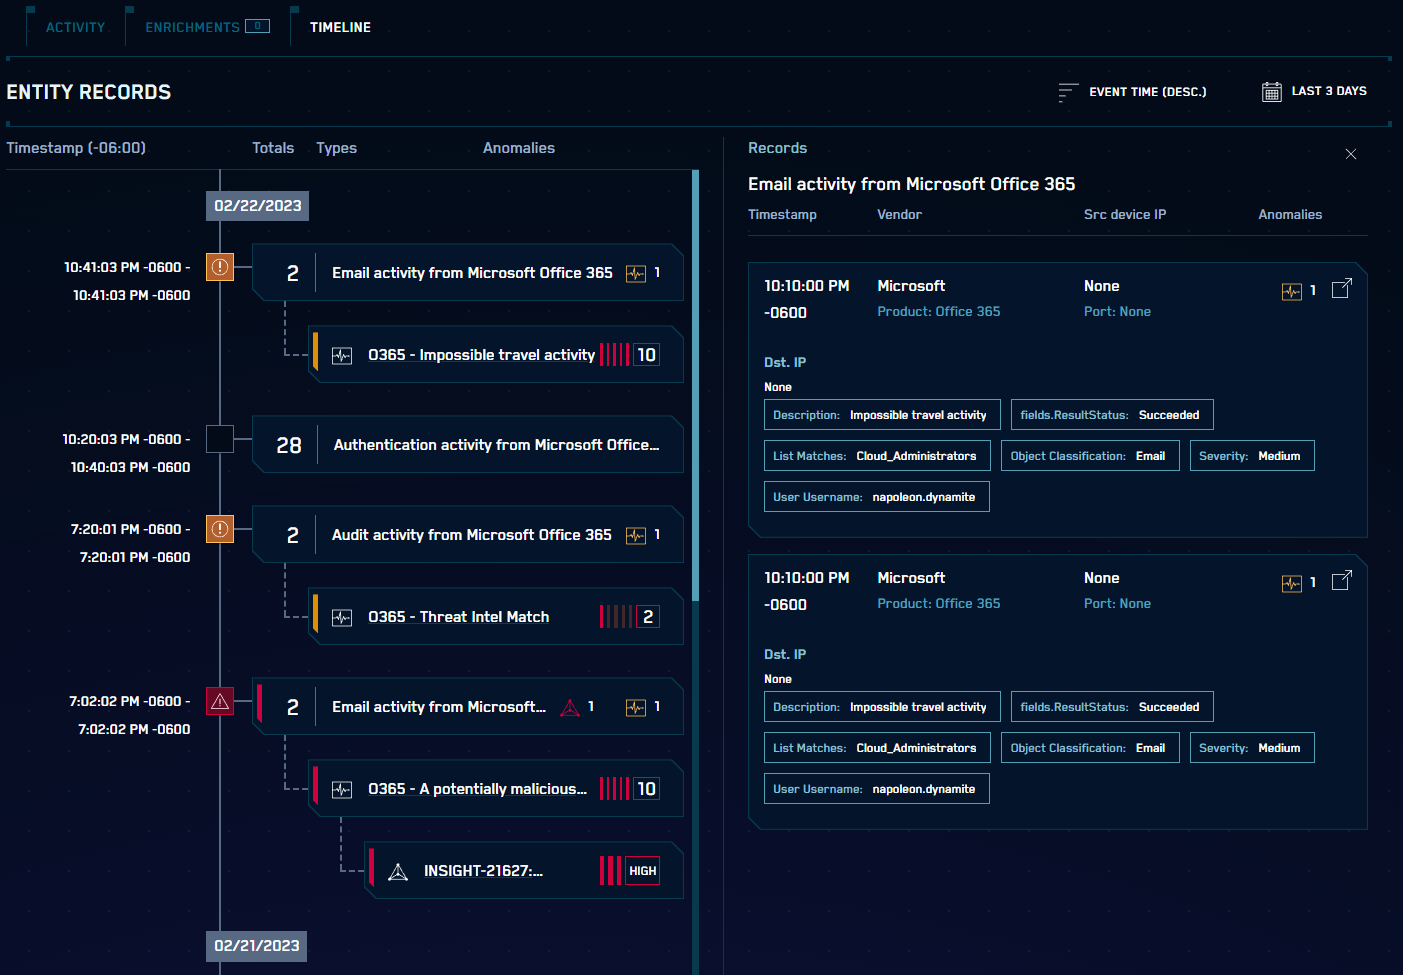Open Event Time (Desc.) sort dropdown
The width and height of the screenshot is (1403, 975).
pos(1147,92)
